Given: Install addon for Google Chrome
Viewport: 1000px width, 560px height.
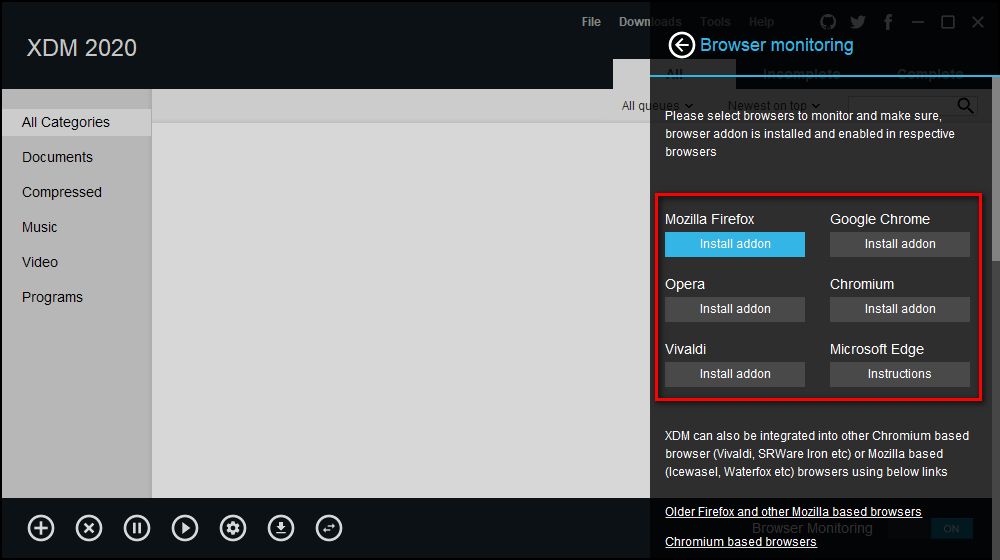Looking at the screenshot, I should tap(900, 244).
